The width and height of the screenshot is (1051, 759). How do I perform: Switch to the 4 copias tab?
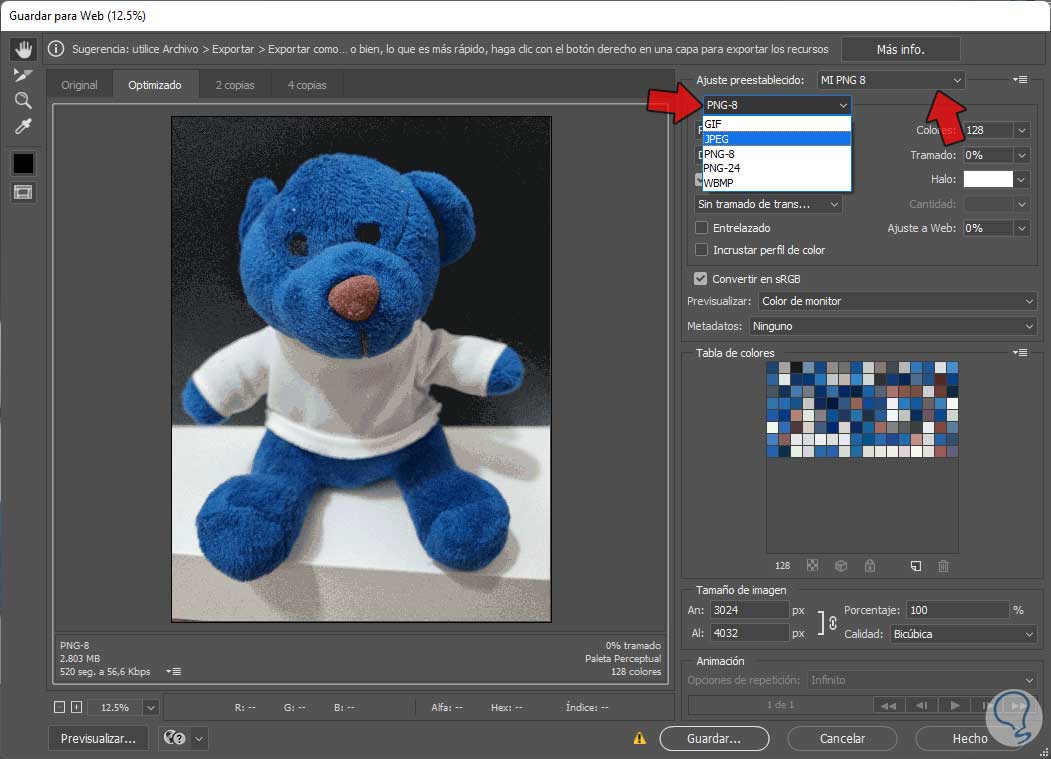pyautogui.click(x=307, y=85)
